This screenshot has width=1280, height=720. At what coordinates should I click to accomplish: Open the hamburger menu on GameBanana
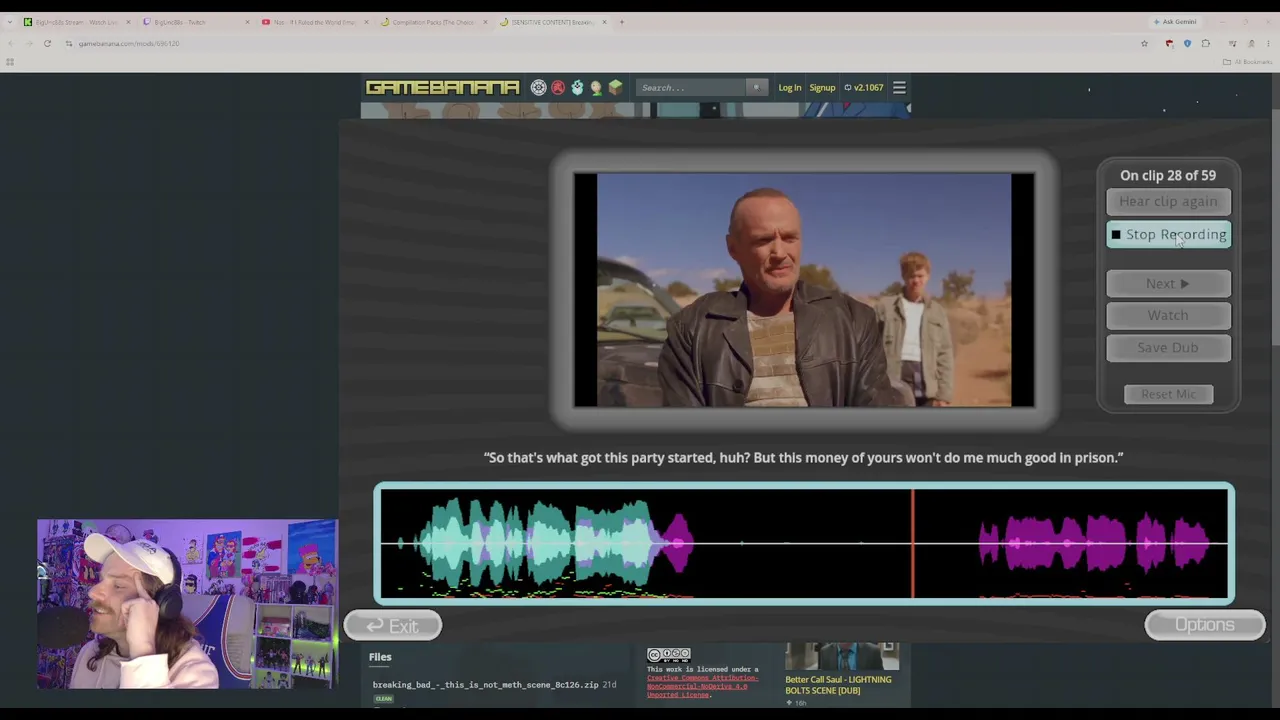899,88
